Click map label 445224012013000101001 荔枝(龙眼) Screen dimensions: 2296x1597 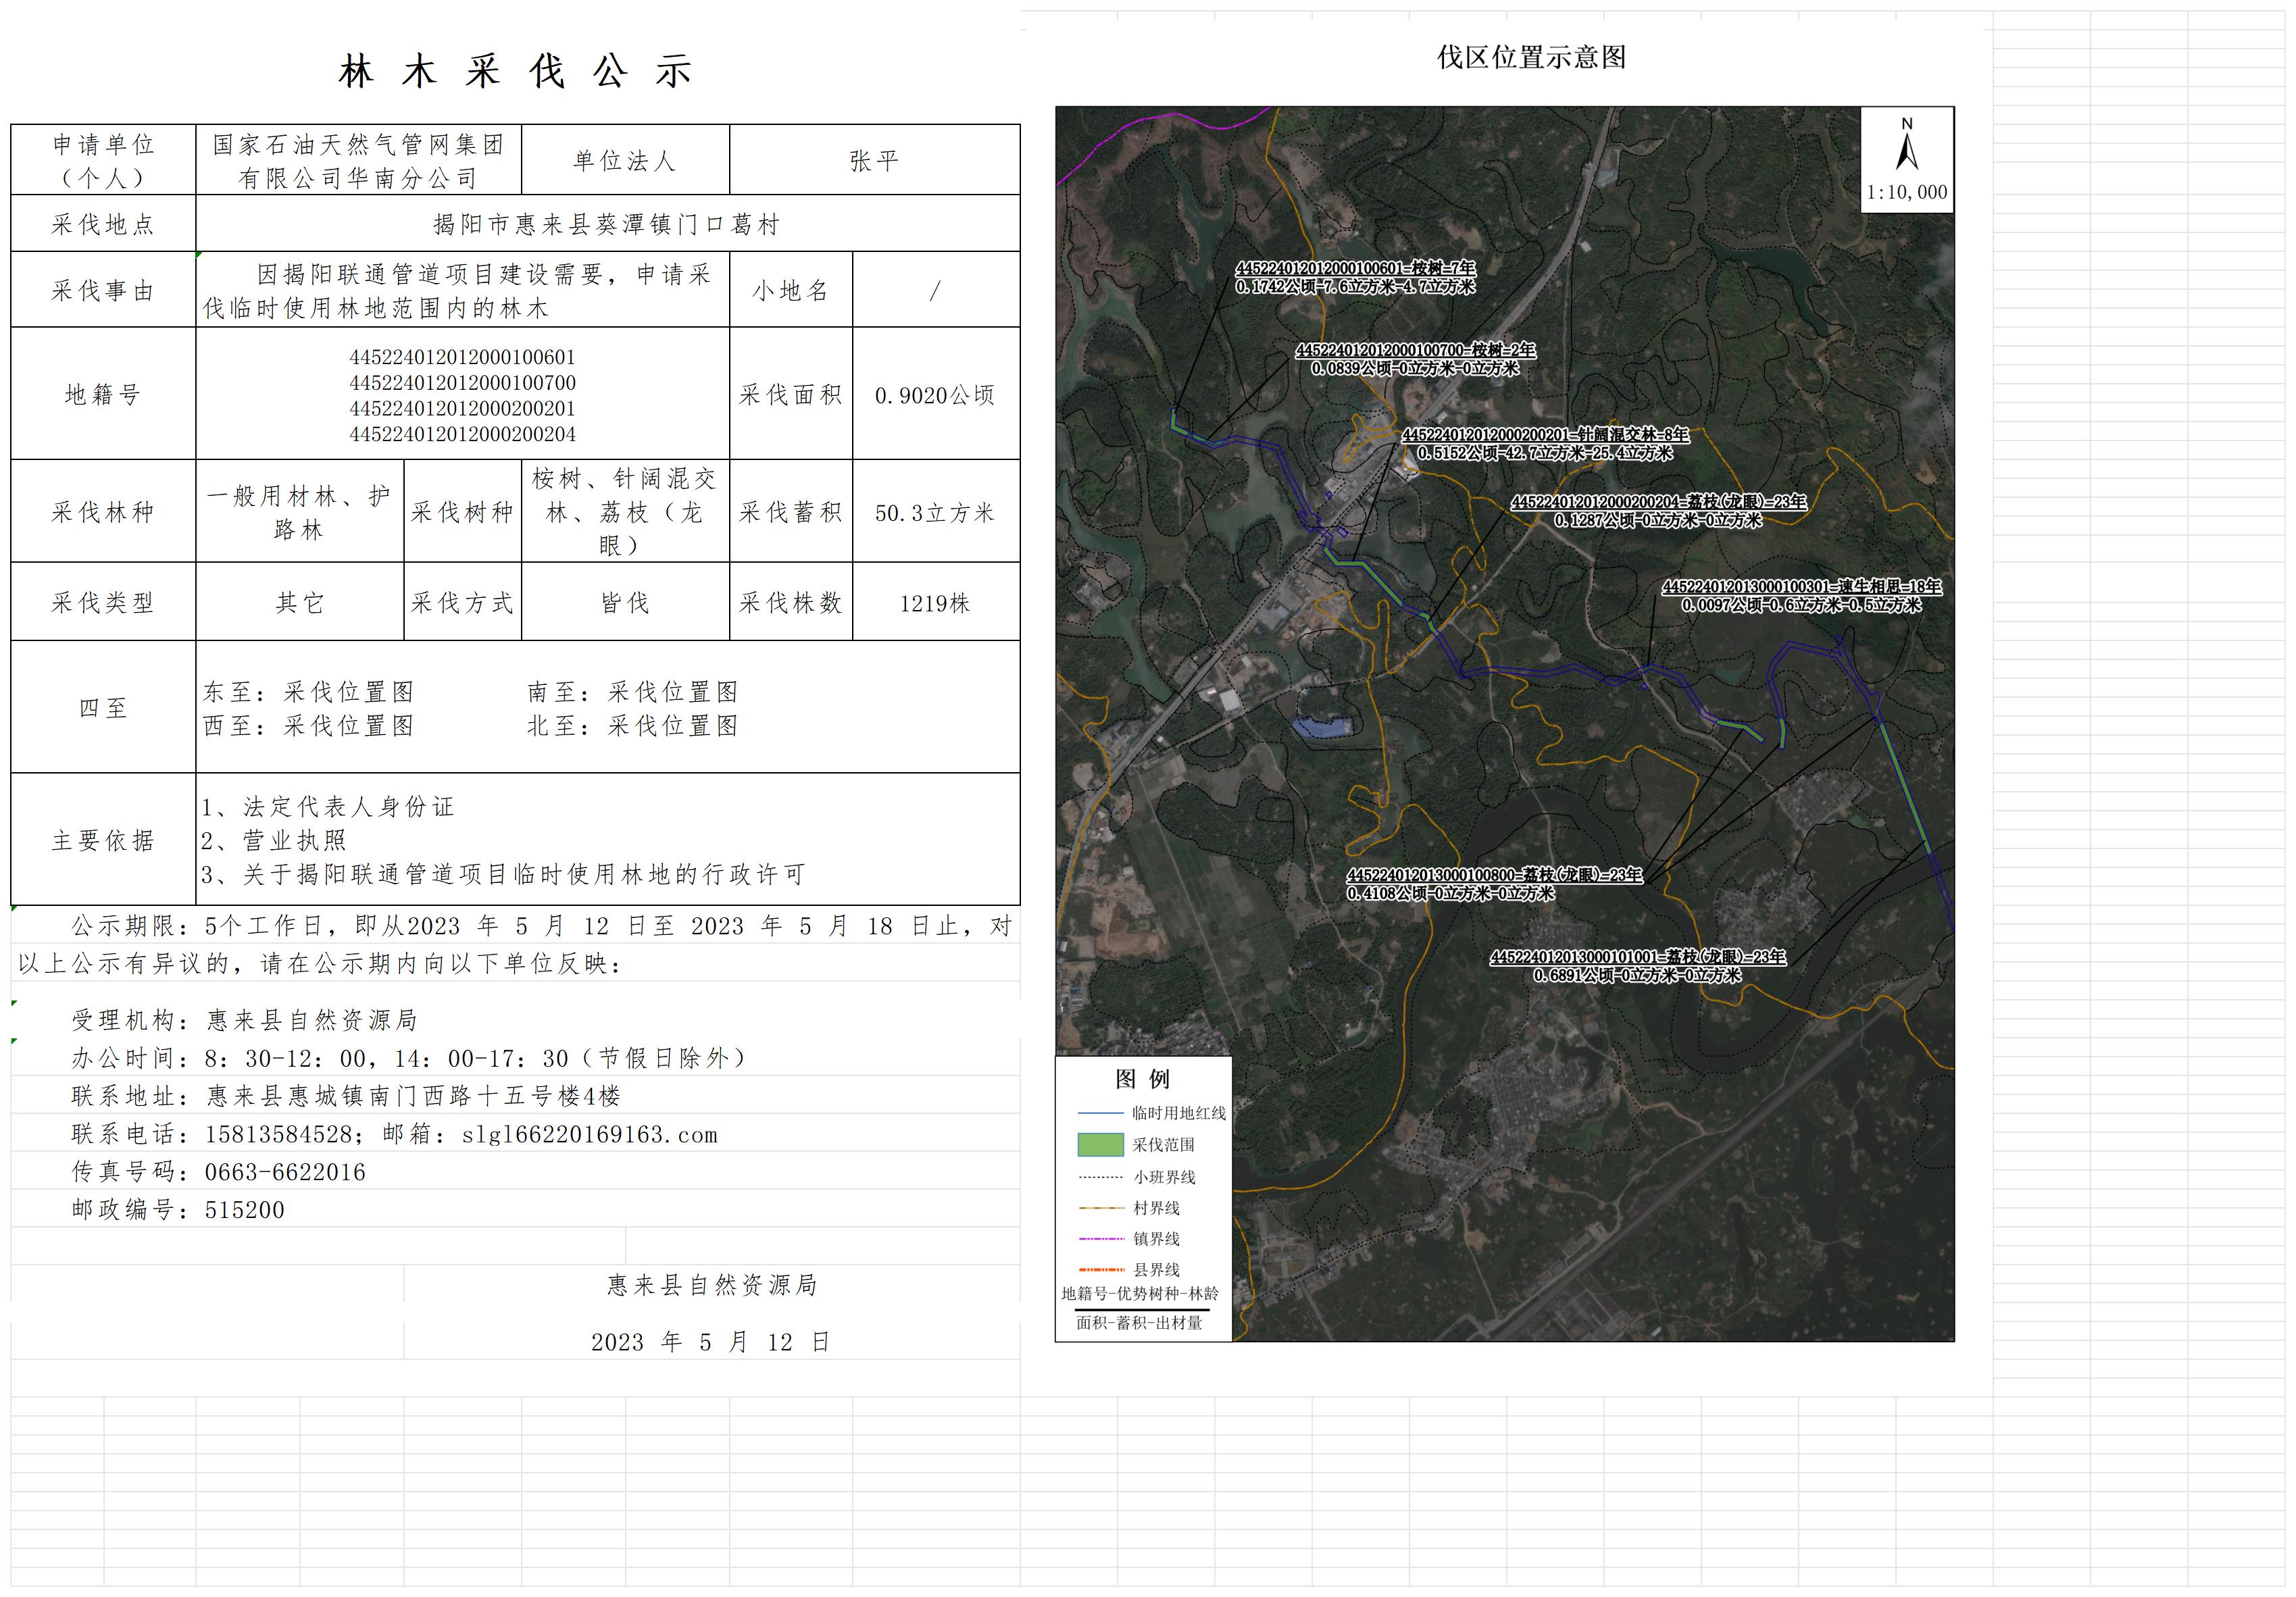pos(1637,957)
